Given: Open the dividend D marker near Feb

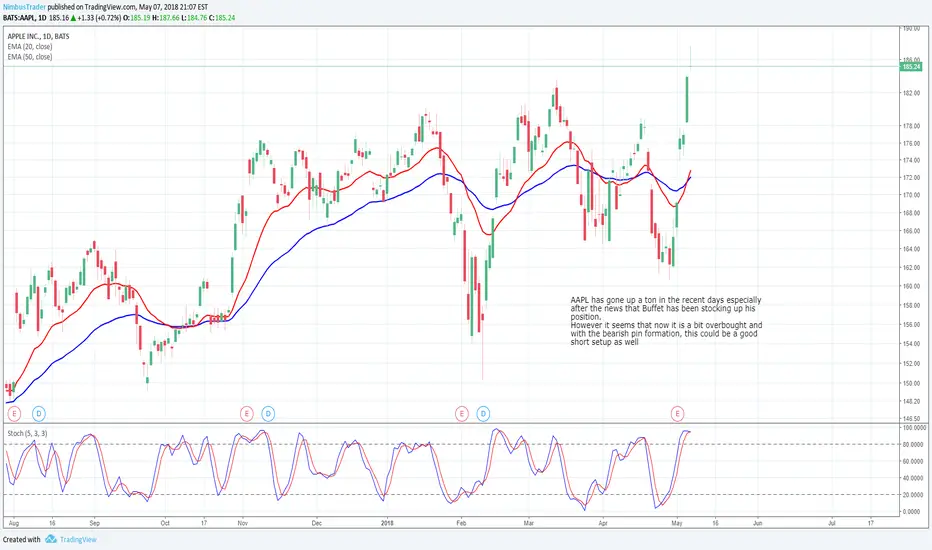Looking at the screenshot, I should tap(483, 413).
